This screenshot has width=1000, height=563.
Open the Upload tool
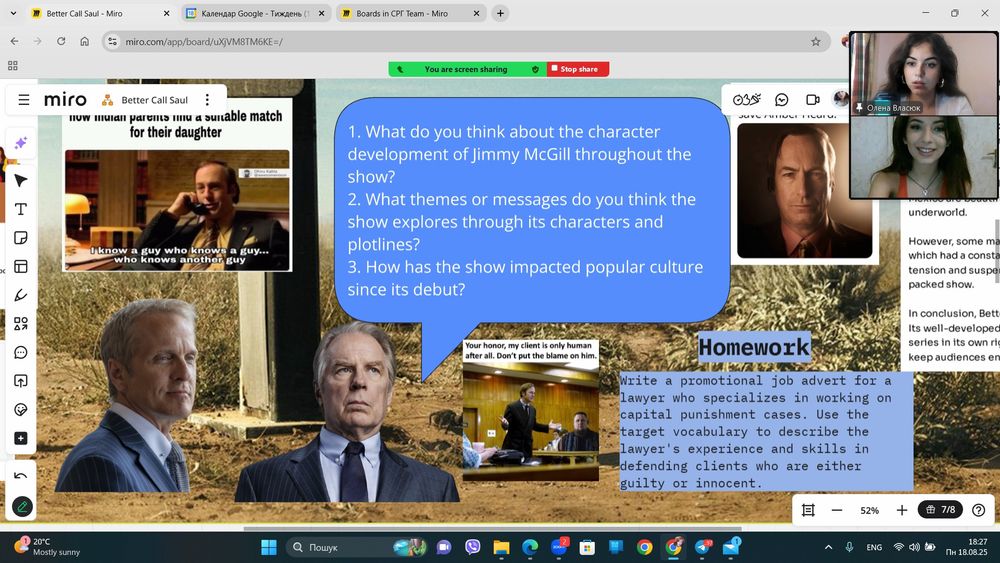[x=20, y=381]
